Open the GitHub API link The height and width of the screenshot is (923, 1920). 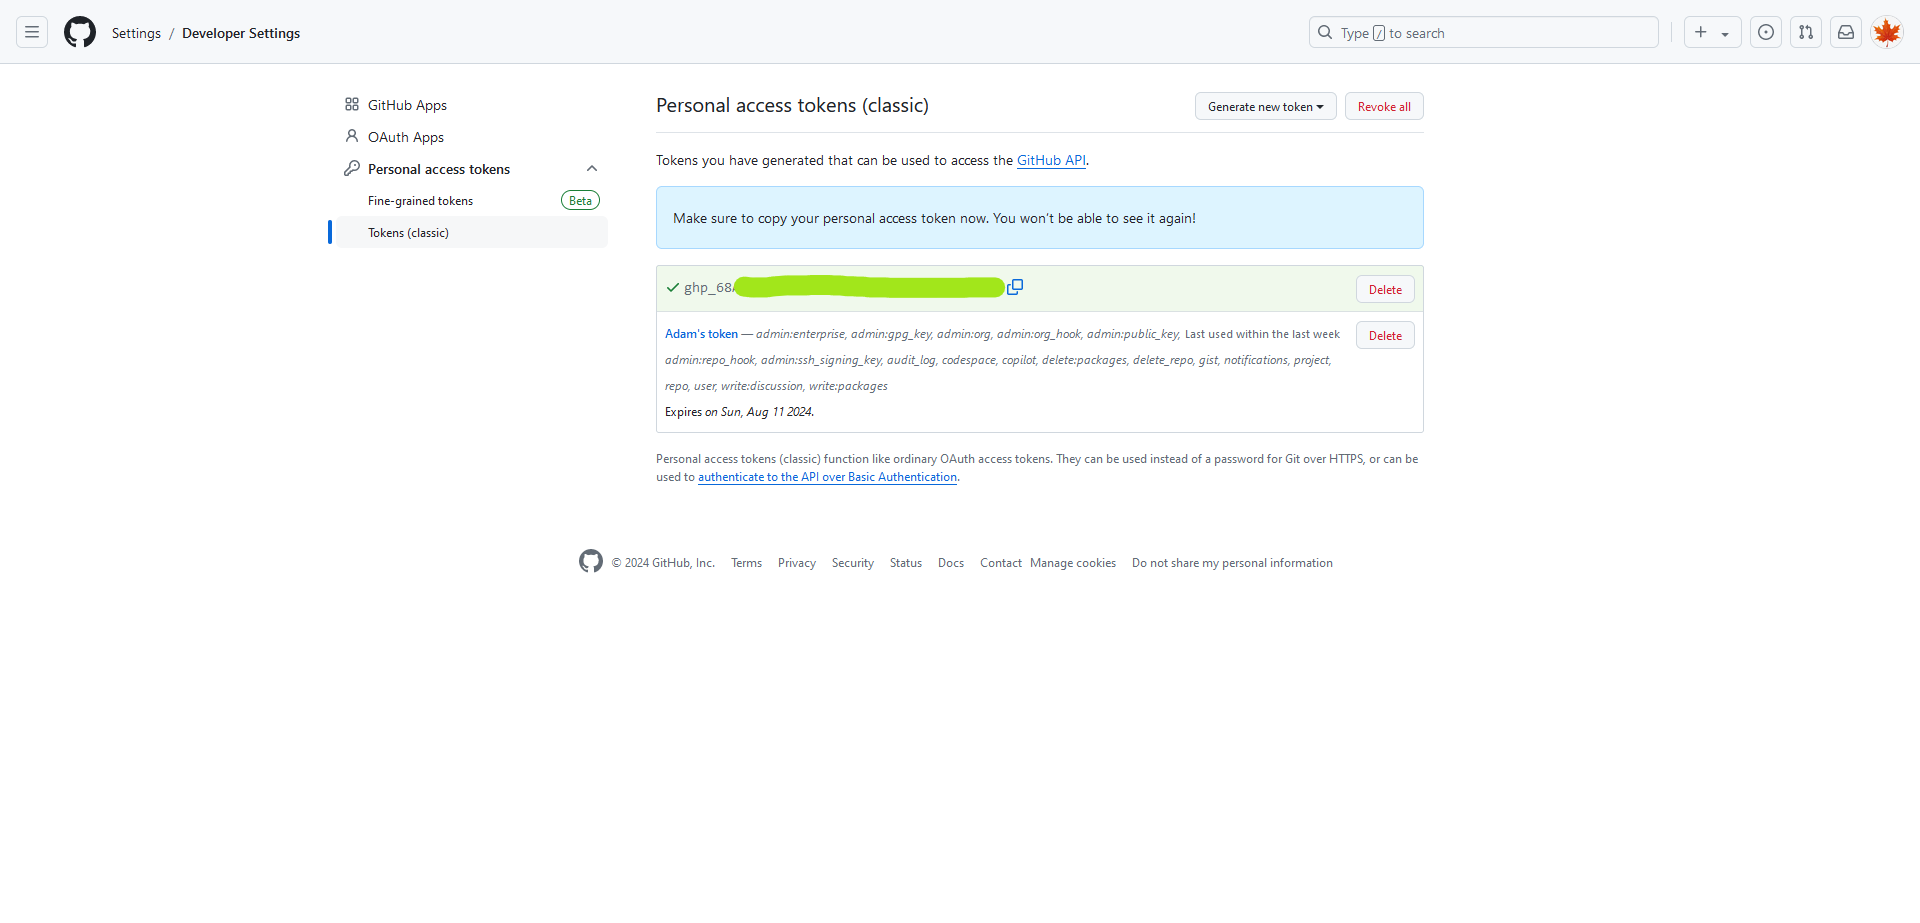pos(1051,161)
